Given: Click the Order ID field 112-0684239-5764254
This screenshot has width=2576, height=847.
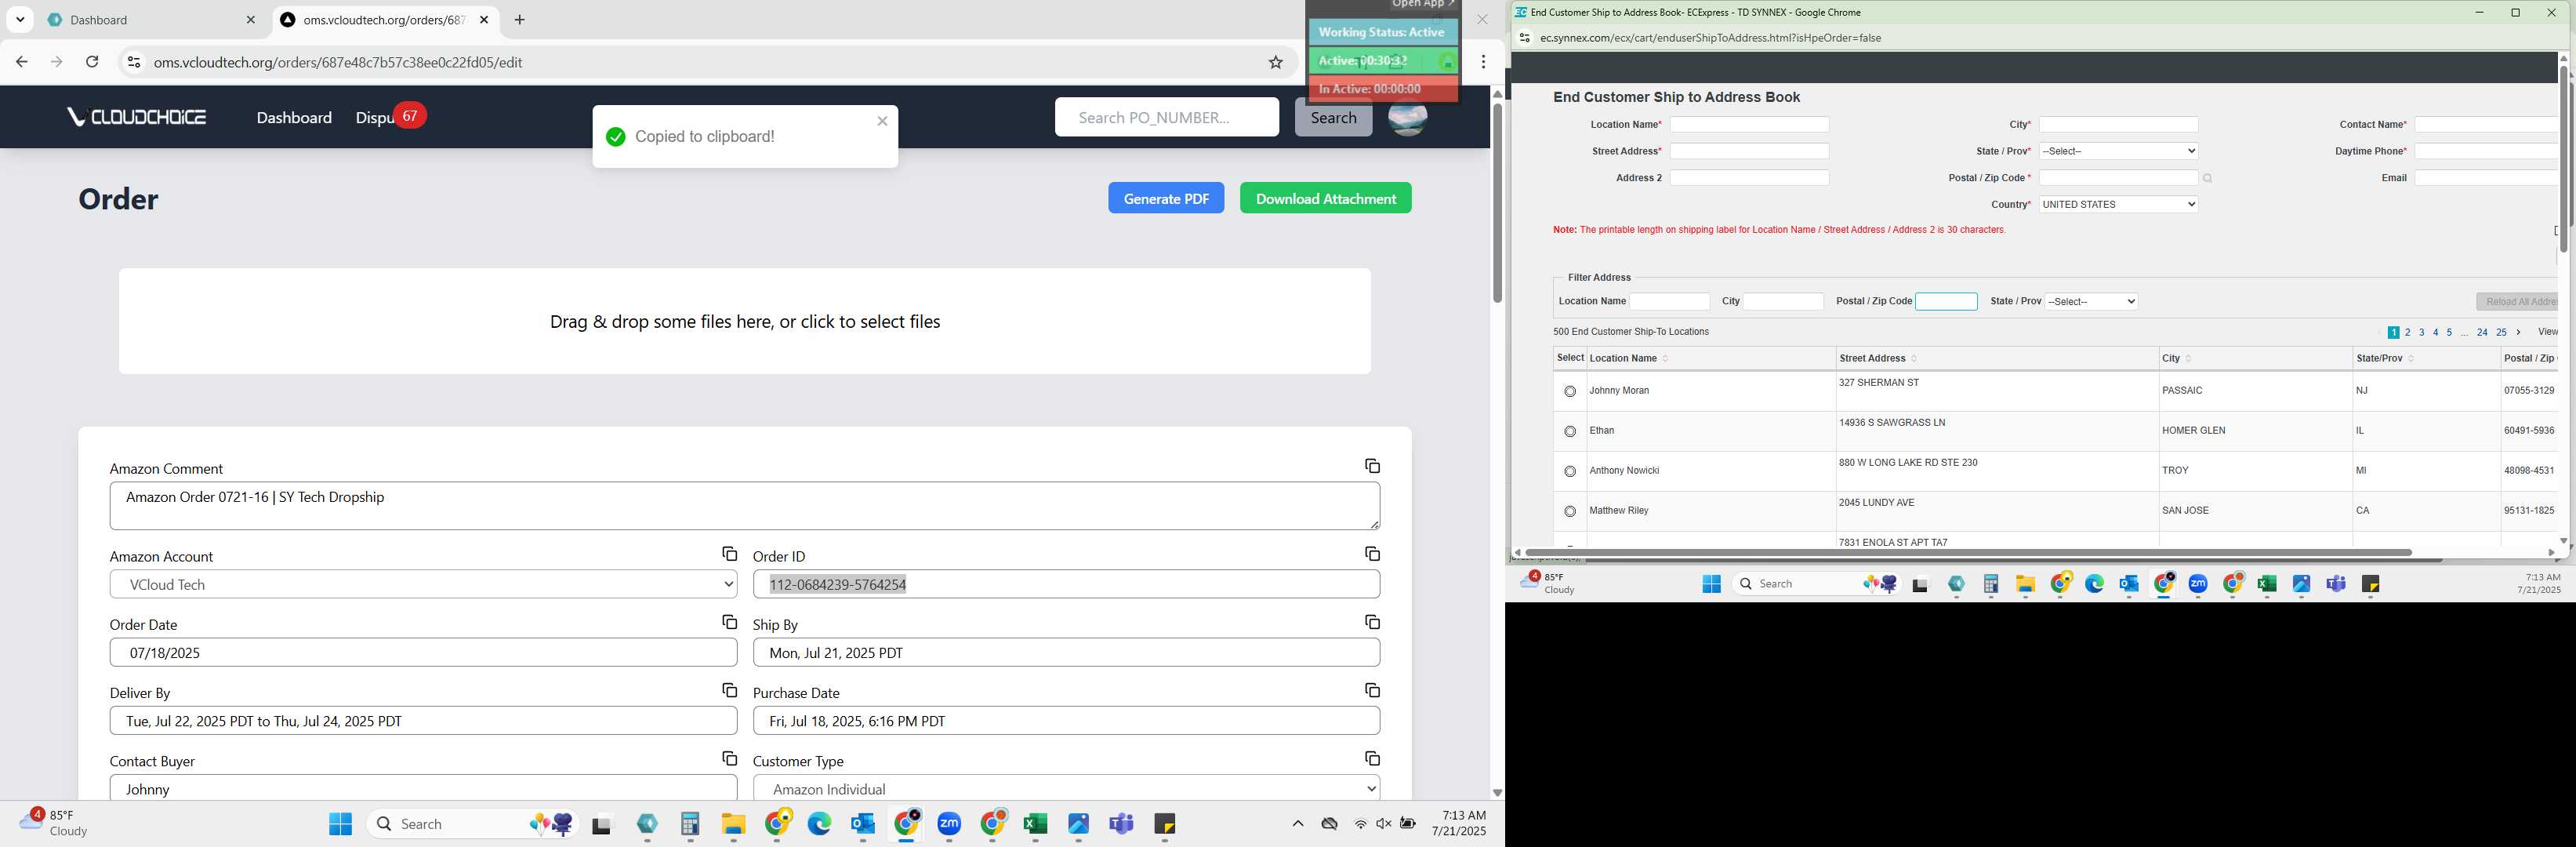Looking at the screenshot, I should 1066,584.
